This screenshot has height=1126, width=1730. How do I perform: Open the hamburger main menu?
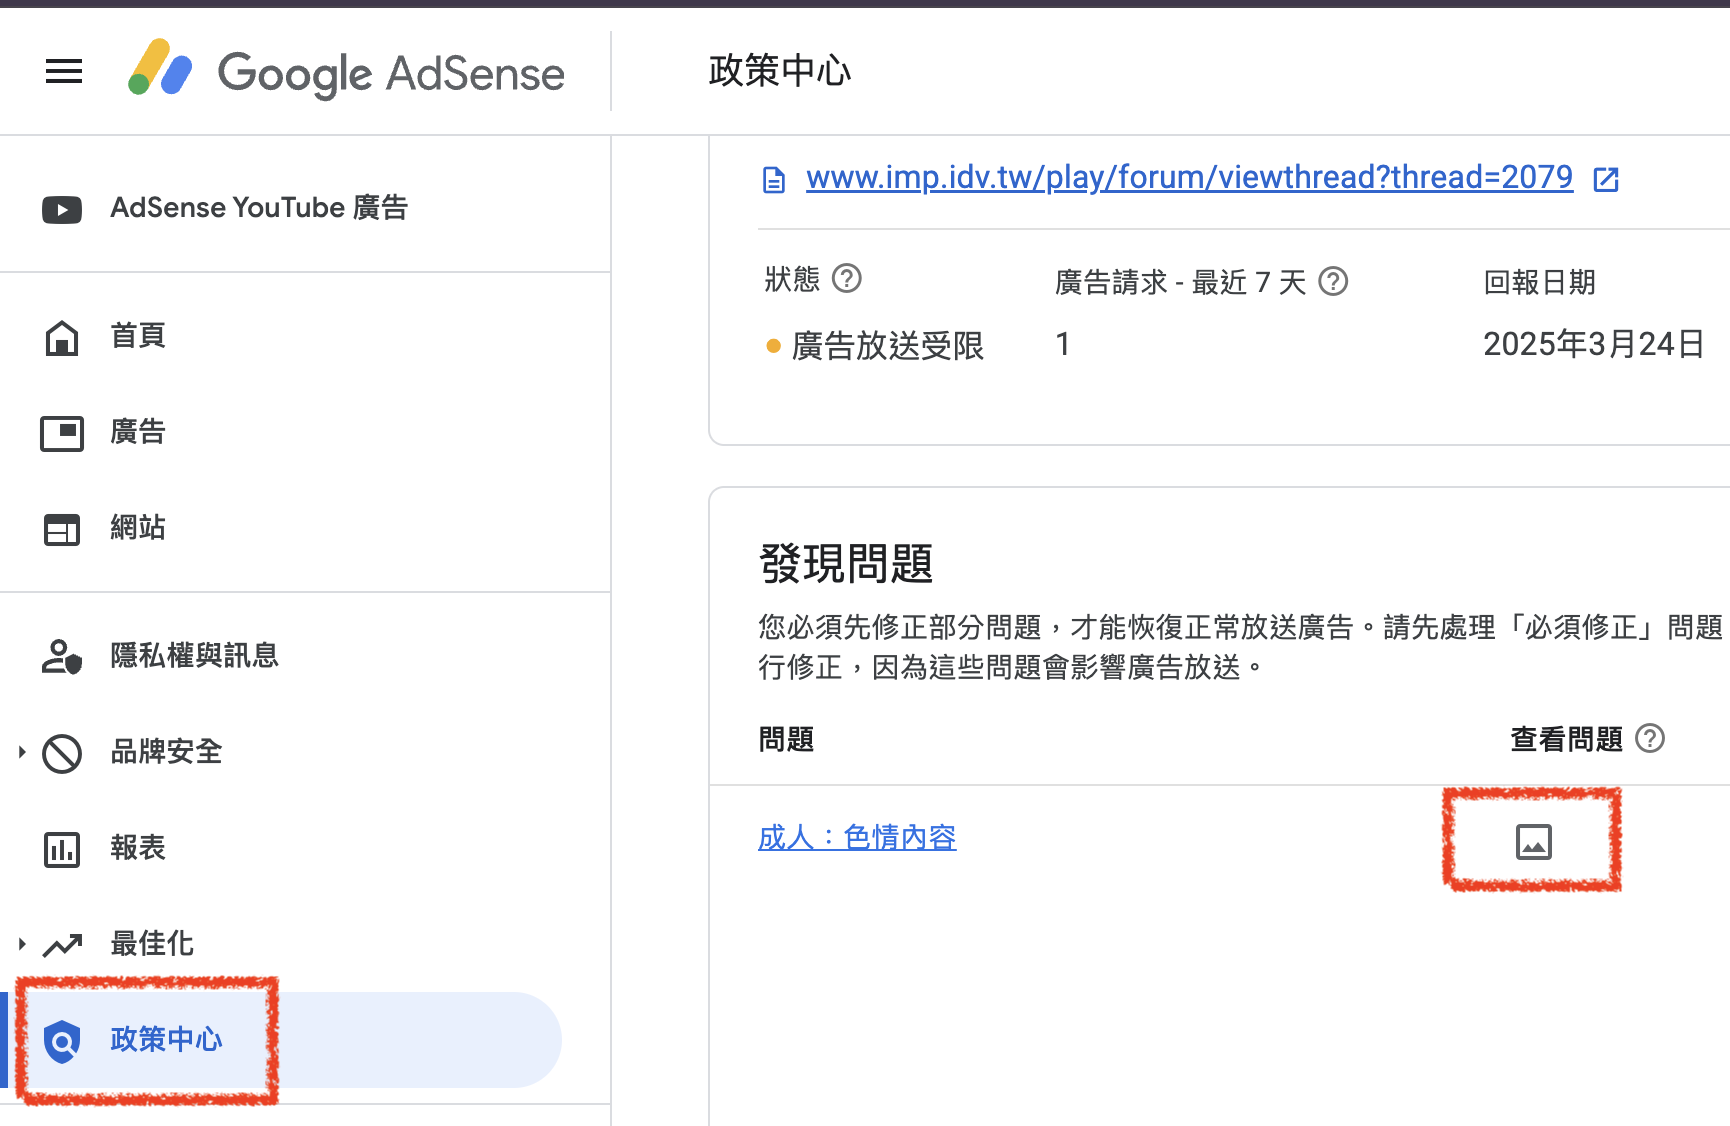click(x=64, y=72)
